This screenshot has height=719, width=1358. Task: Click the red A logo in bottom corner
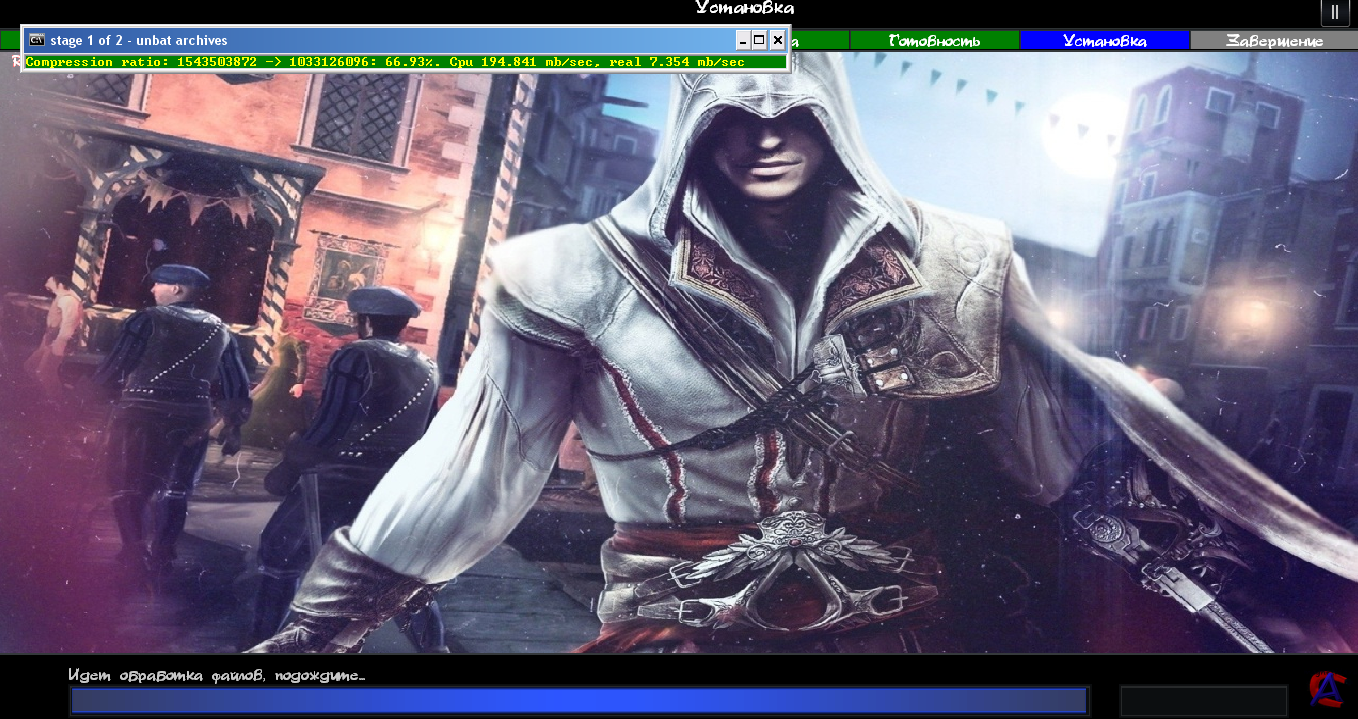click(1329, 688)
